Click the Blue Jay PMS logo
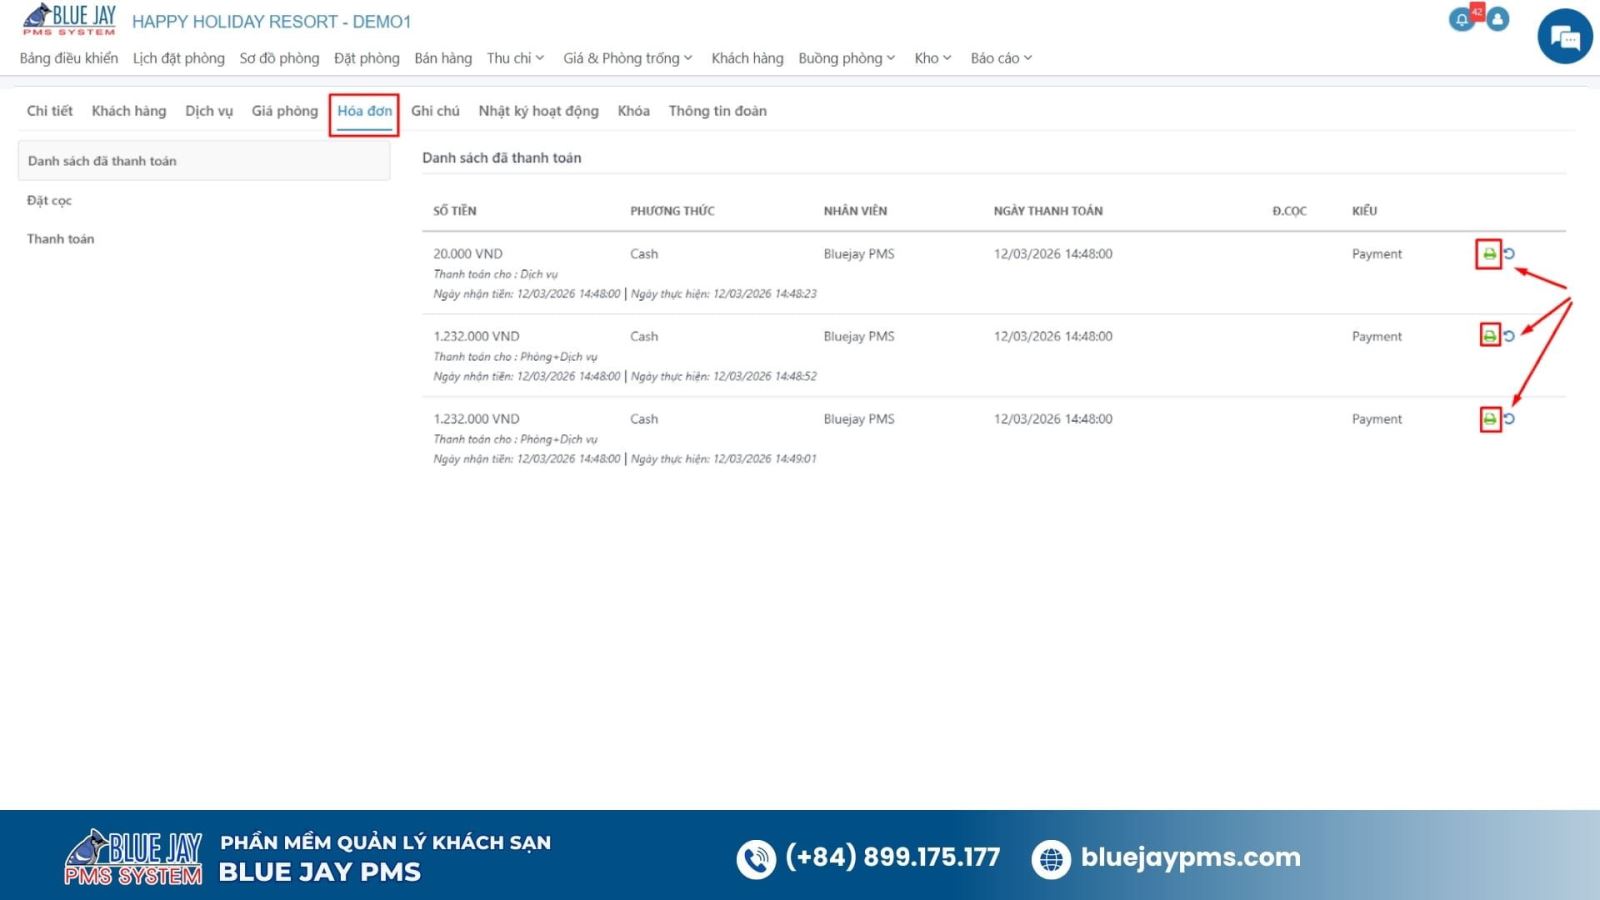The width and height of the screenshot is (1600, 900). [x=70, y=19]
